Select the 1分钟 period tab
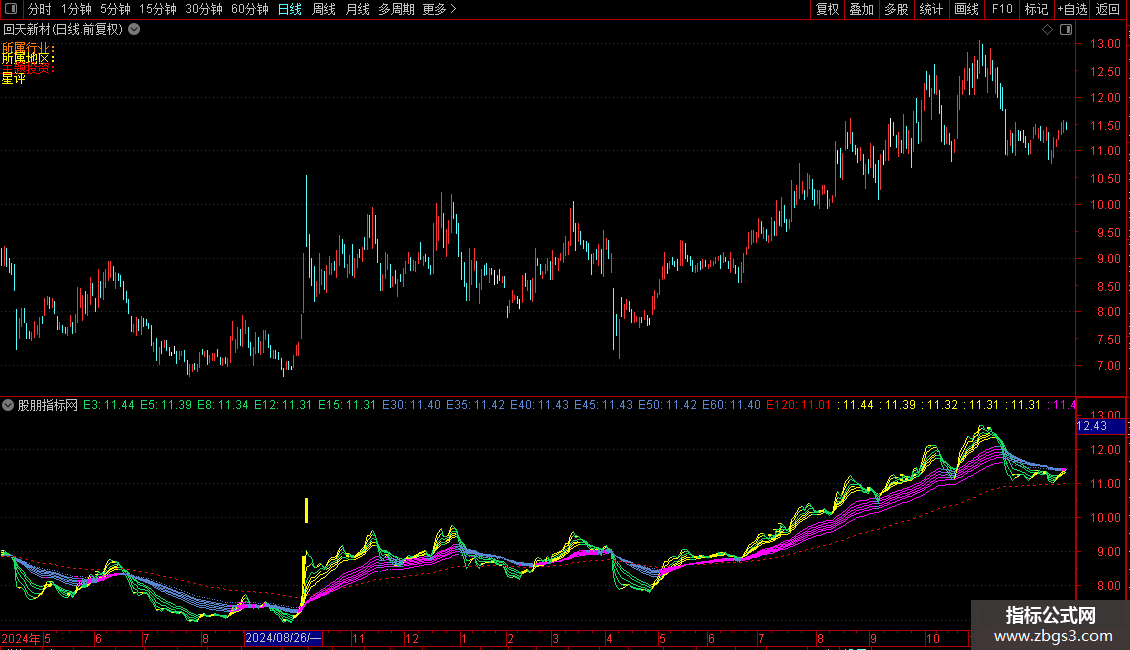This screenshot has width=1130, height=650. (76, 9)
